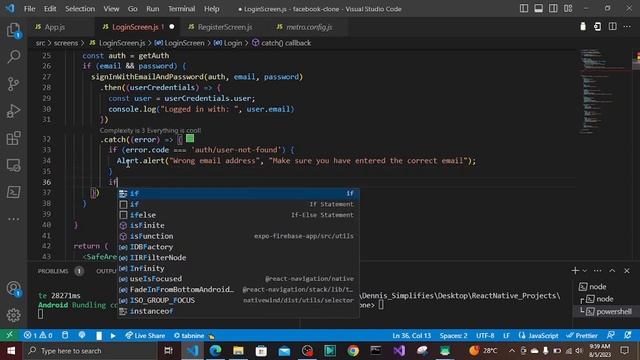640x360 pixels.
Task: Open the Help menu
Action: [211, 9]
